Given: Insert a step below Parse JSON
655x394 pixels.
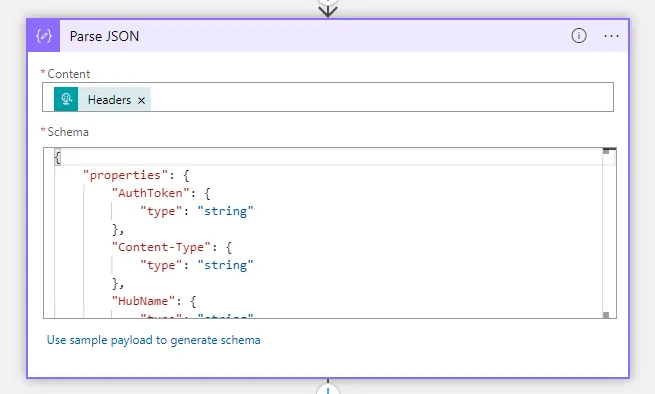Looking at the screenshot, I should (x=328, y=390).
